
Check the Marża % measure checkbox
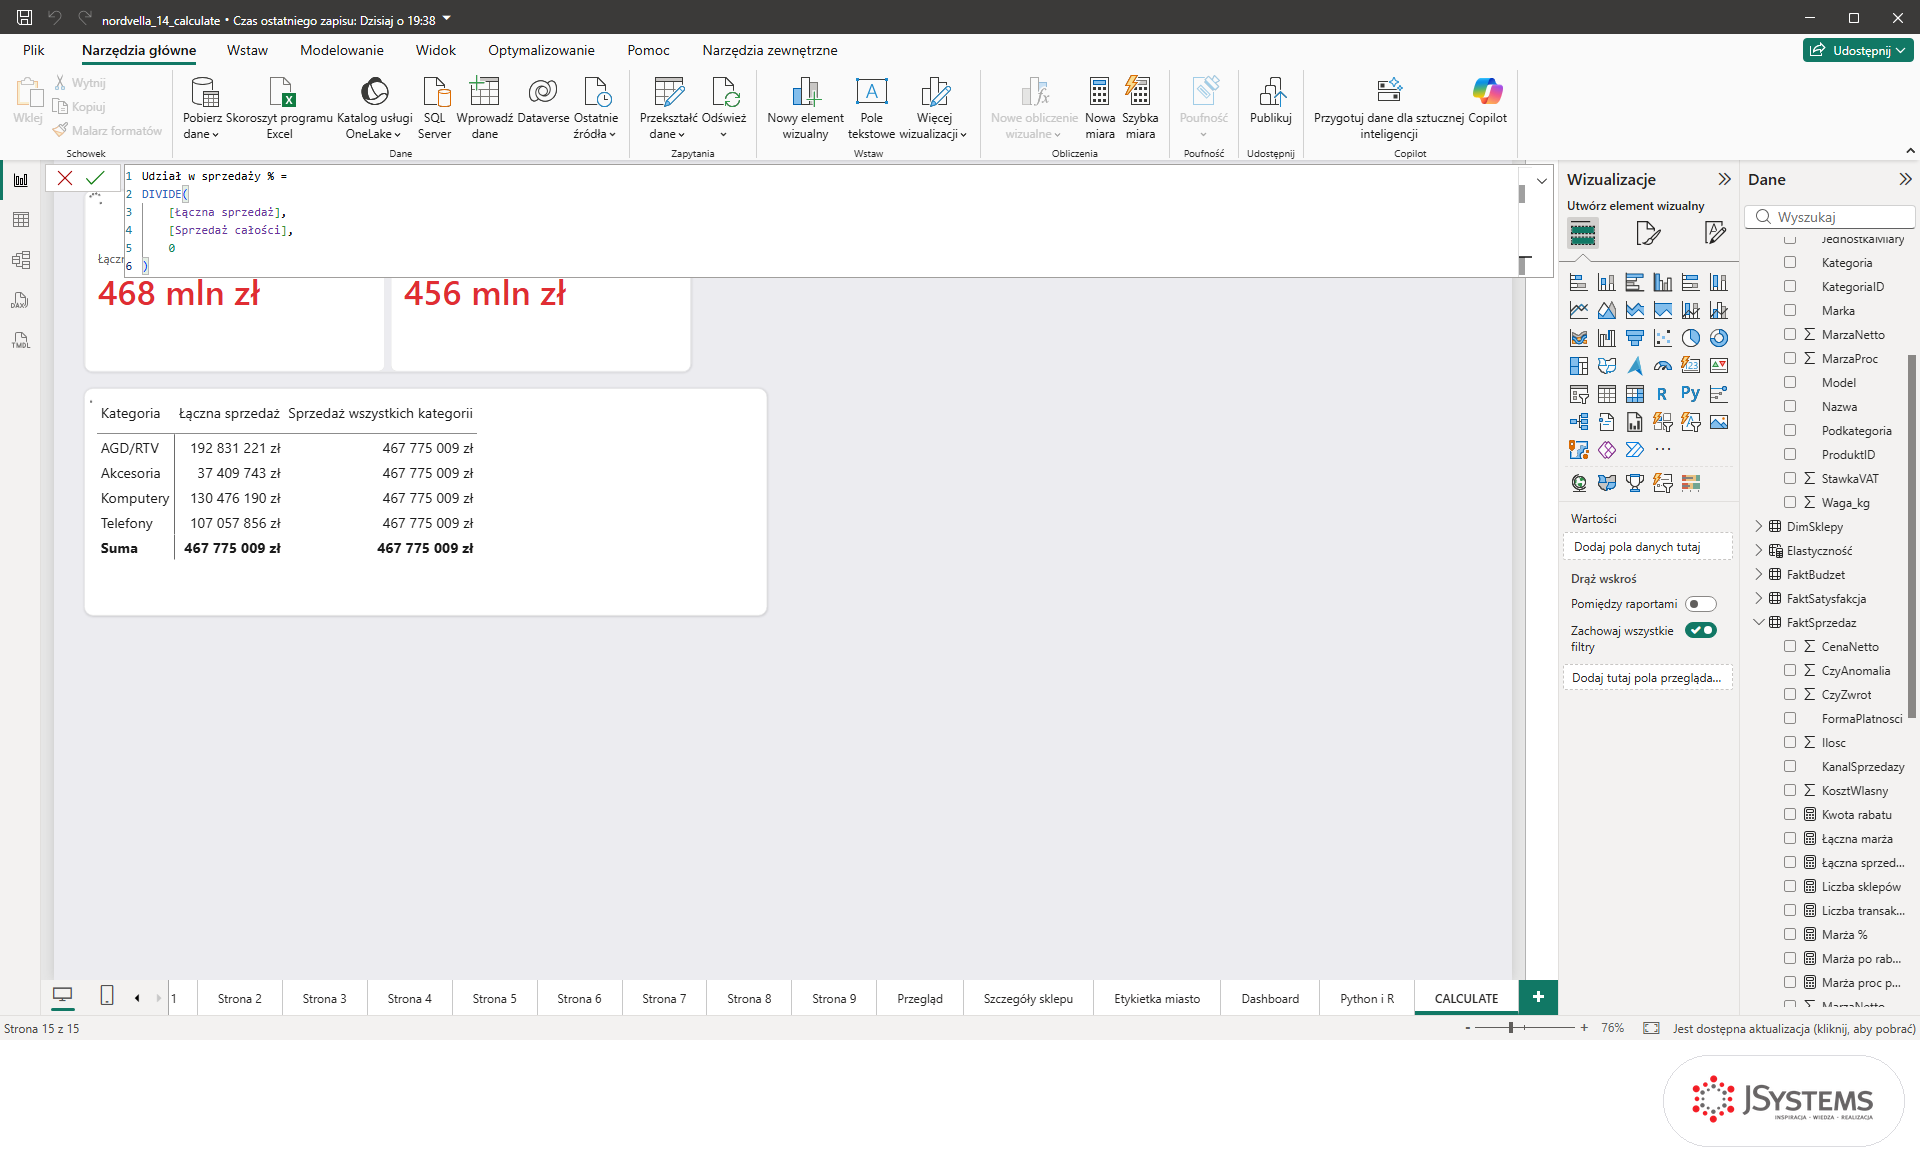point(1790,935)
